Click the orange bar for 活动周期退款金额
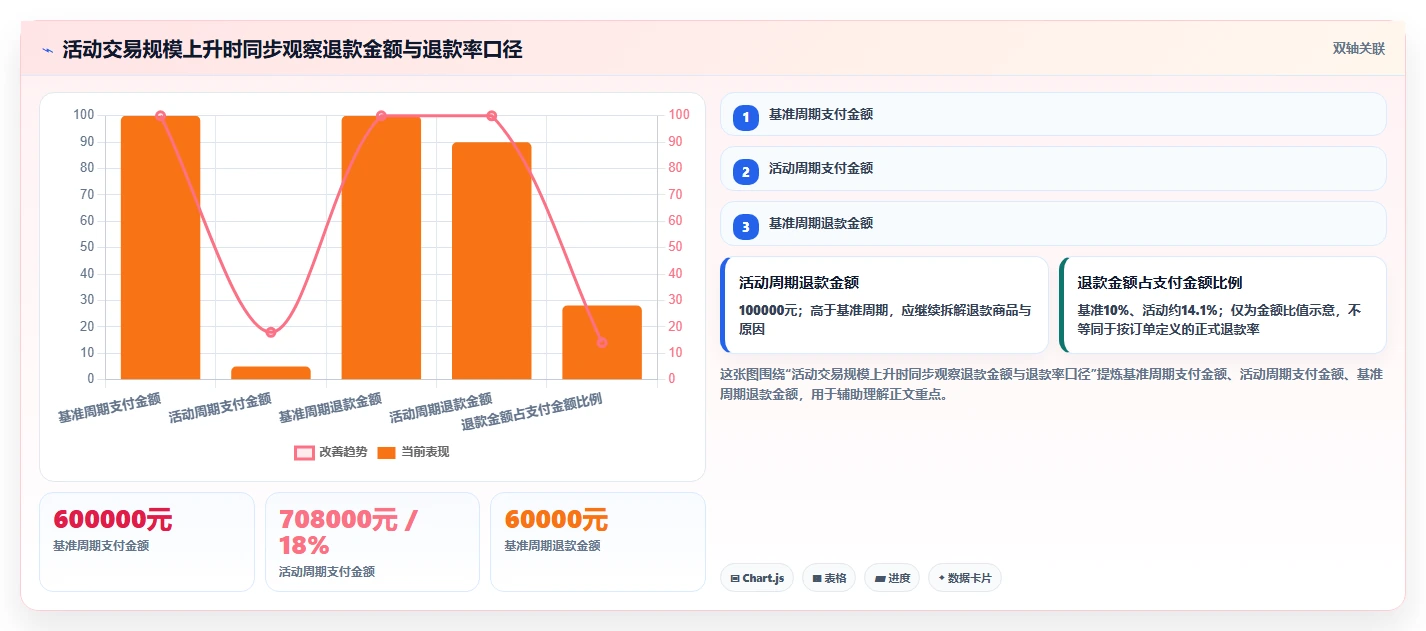The width and height of the screenshot is (1426, 631). click(x=491, y=261)
